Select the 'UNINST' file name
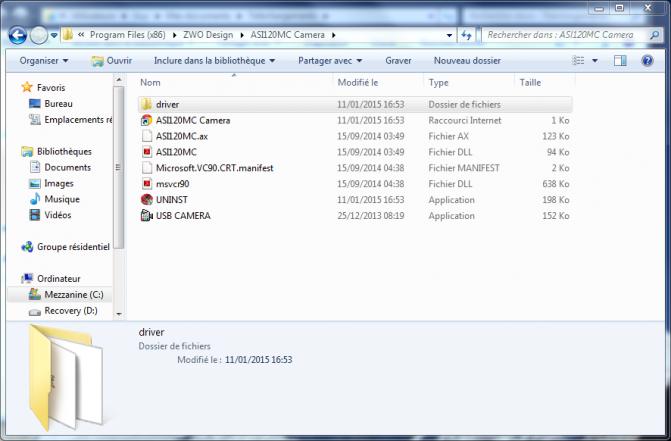Image resolution: width=671 pixels, height=441 pixels. coord(172,200)
